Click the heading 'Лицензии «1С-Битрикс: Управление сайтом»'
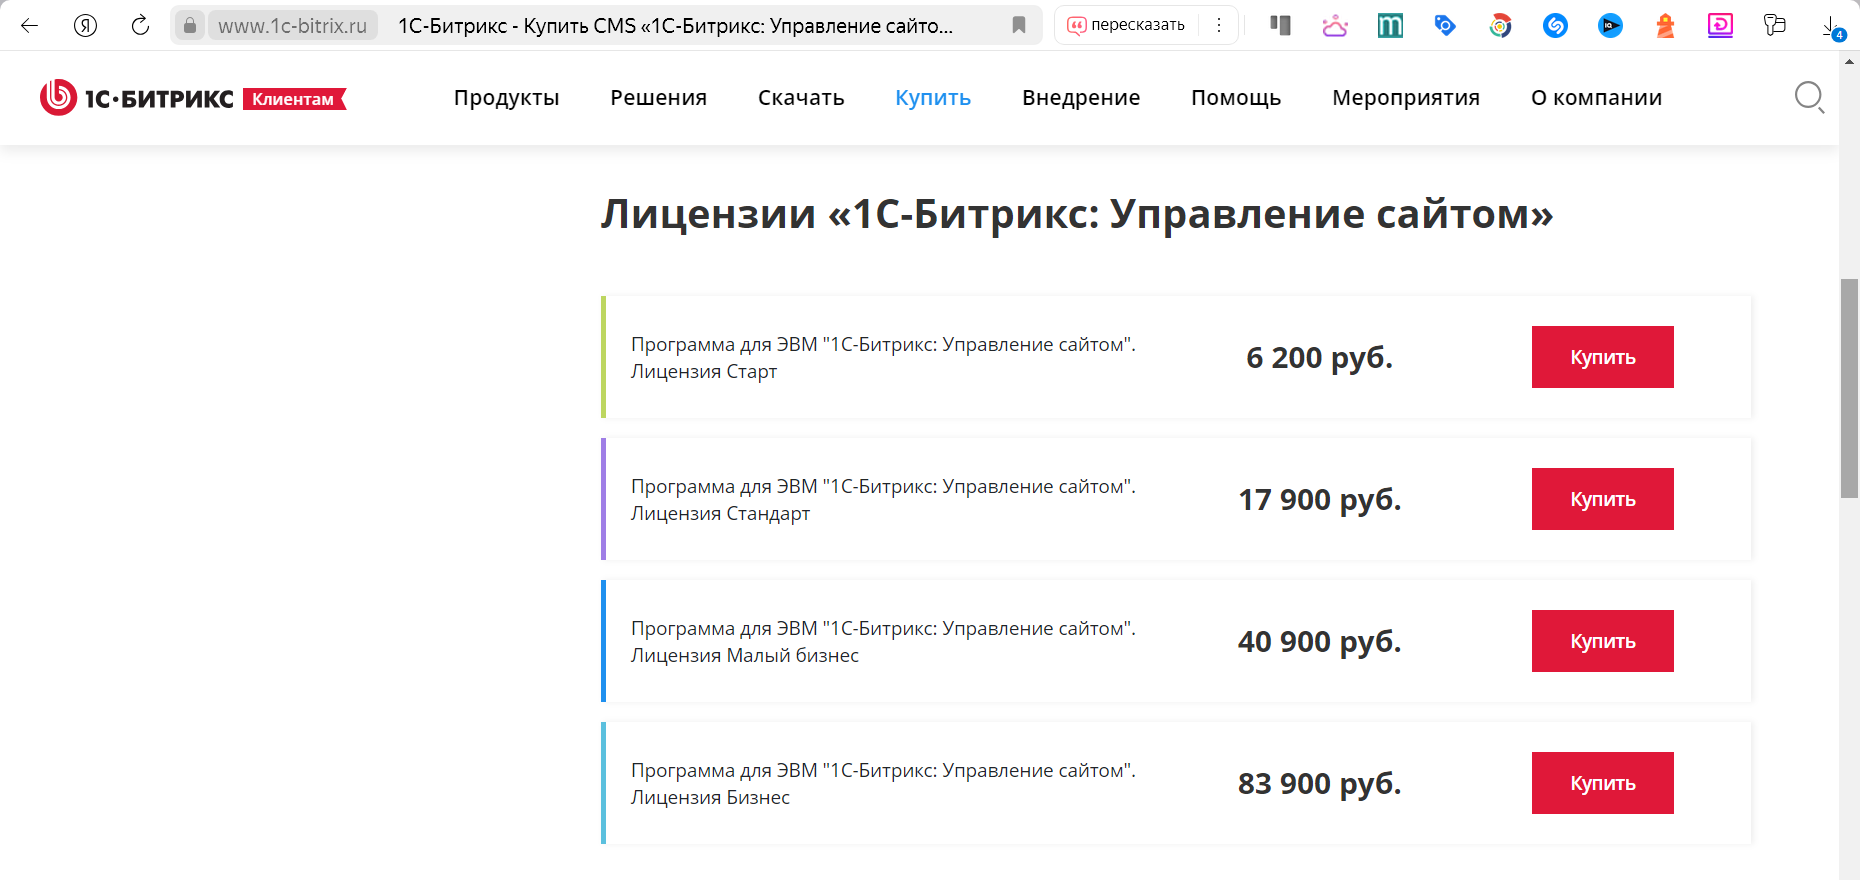 point(1076,214)
